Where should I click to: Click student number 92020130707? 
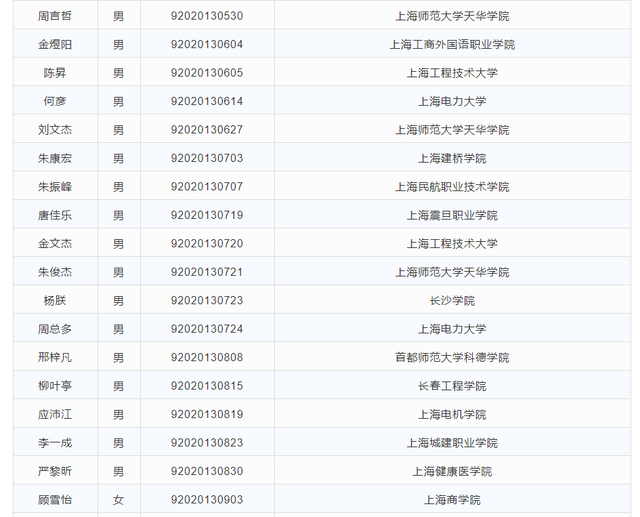207,187
